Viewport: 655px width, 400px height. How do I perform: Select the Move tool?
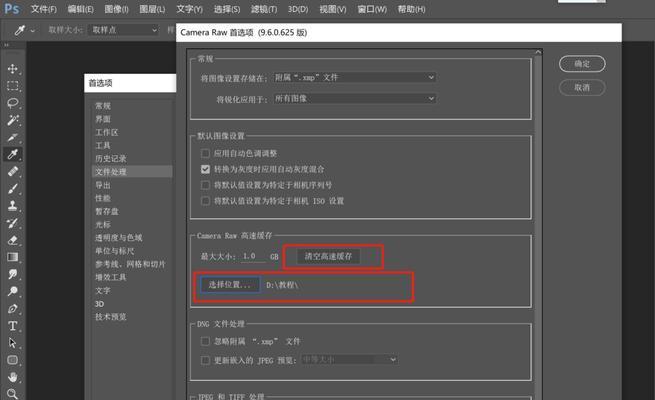tap(13, 68)
